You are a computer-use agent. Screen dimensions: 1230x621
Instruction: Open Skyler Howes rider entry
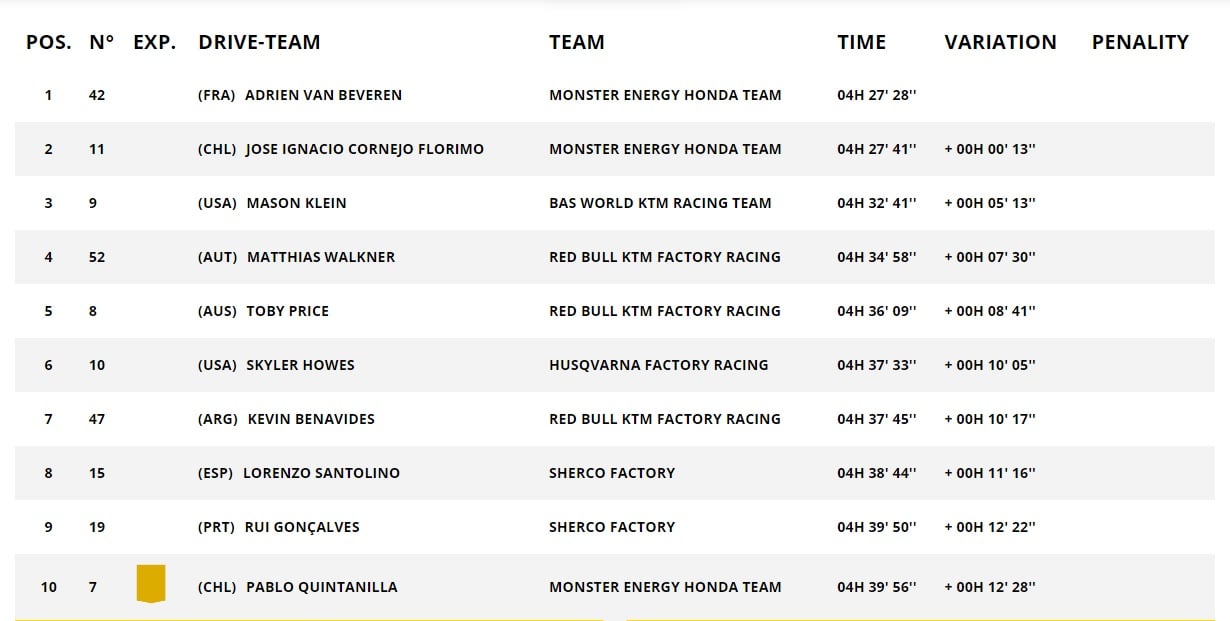(300, 365)
